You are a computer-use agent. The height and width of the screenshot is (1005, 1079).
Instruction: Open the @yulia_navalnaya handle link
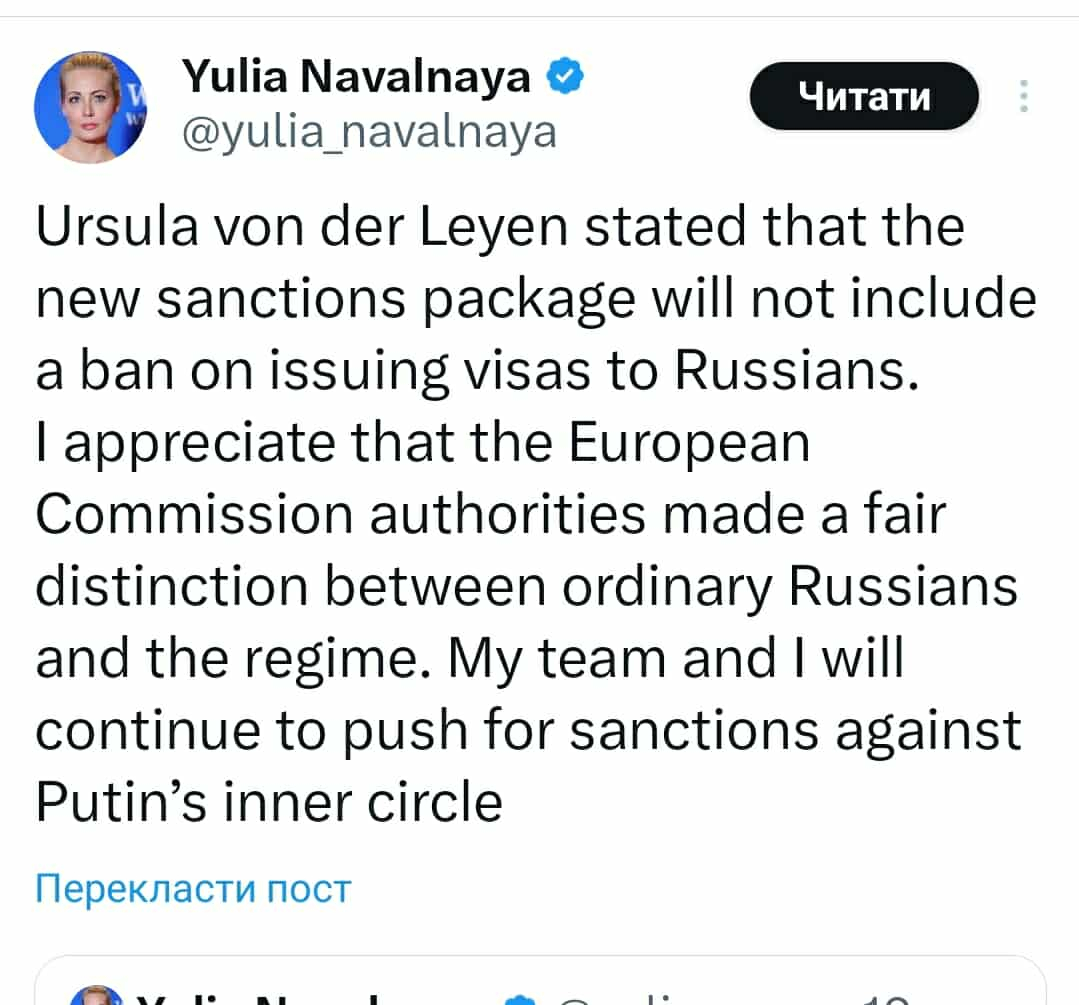coord(369,131)
